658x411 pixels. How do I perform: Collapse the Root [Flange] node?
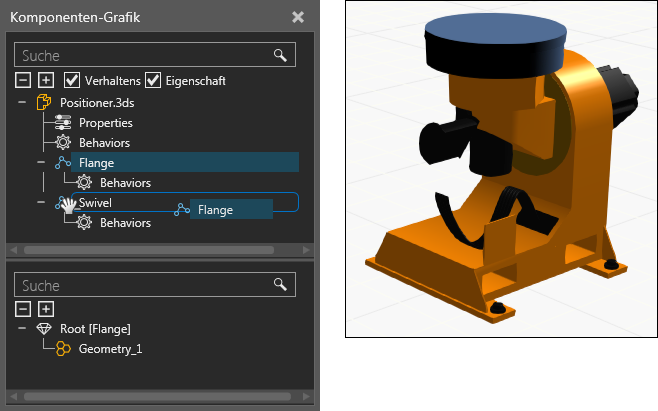pos(22,328)
